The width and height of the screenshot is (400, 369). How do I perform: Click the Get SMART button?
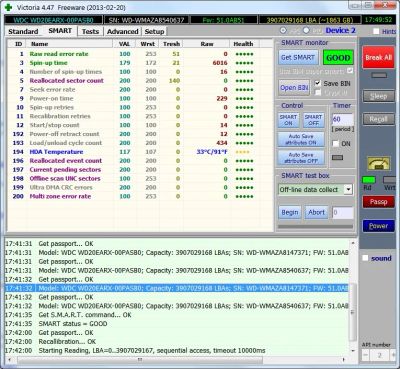[298, 57]
